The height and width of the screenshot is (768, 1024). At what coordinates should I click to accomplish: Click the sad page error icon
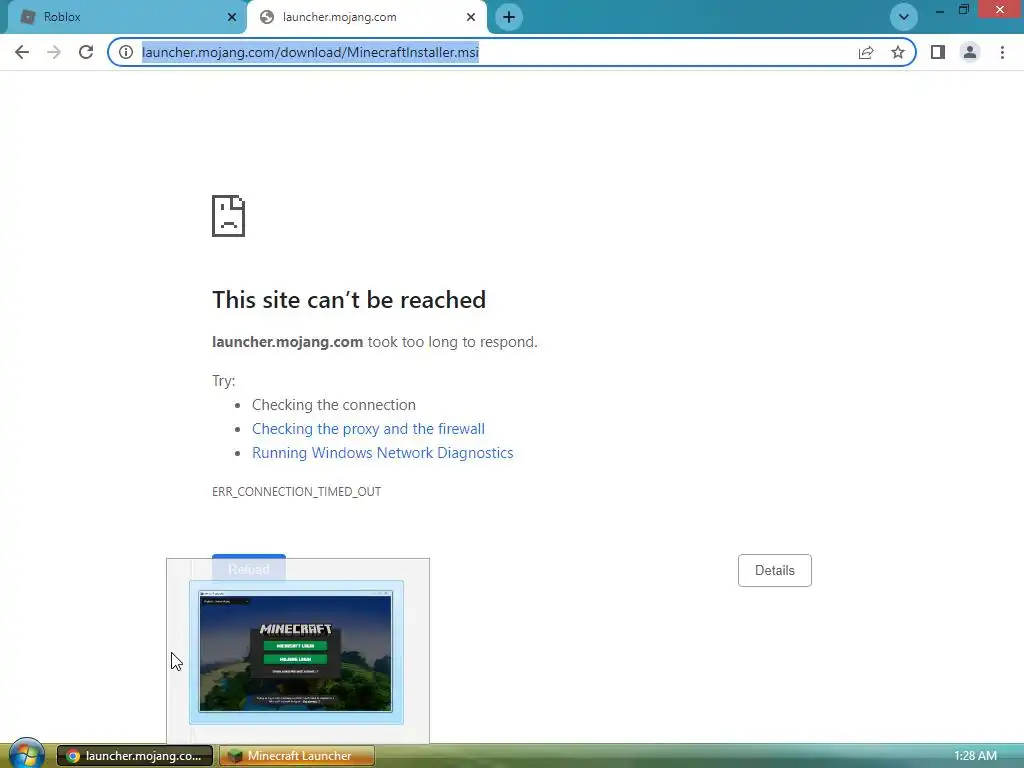[229, 216]
